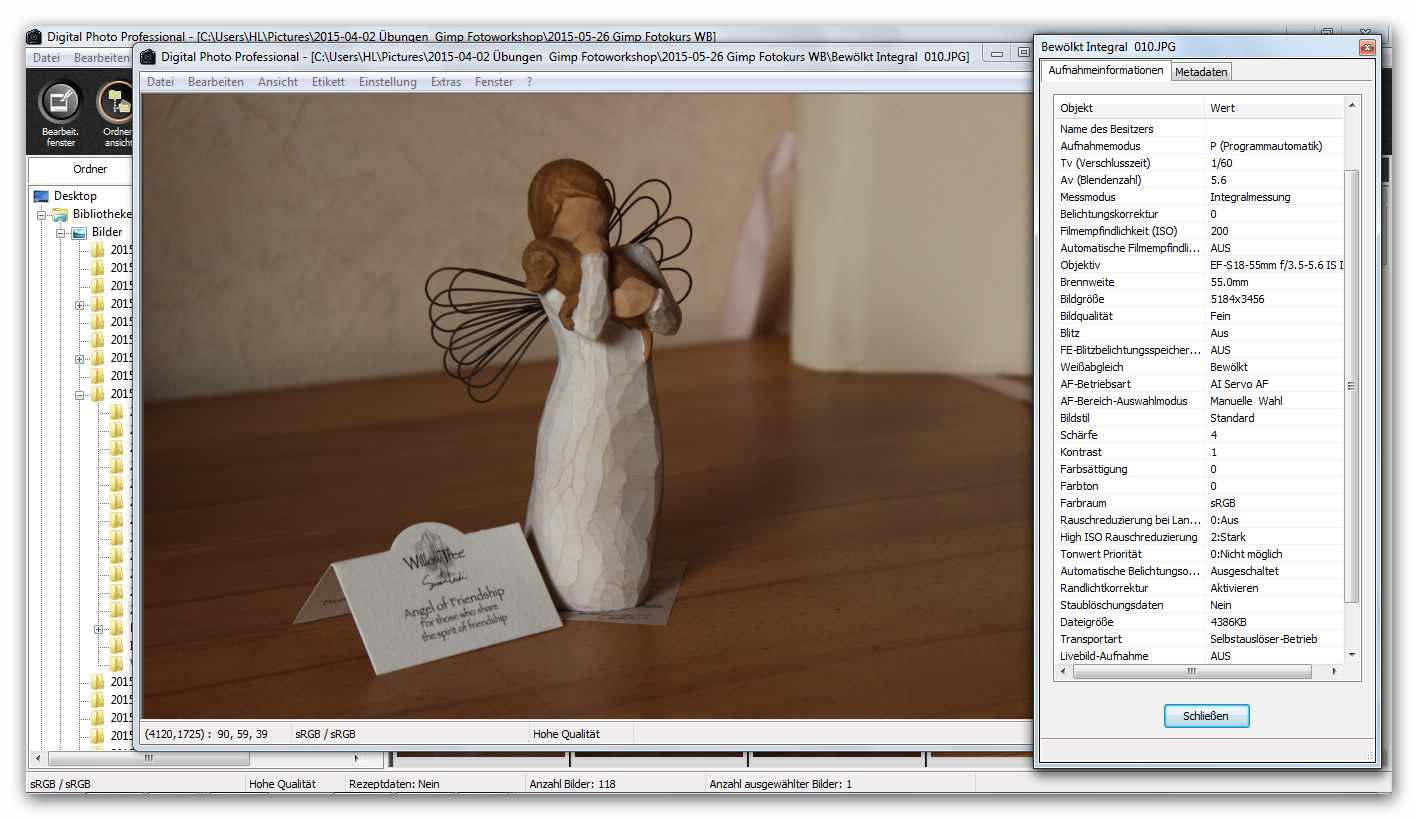Select the Weißabgleich row
This screenshot has height=820, width=1418.
pos(1200,367)
